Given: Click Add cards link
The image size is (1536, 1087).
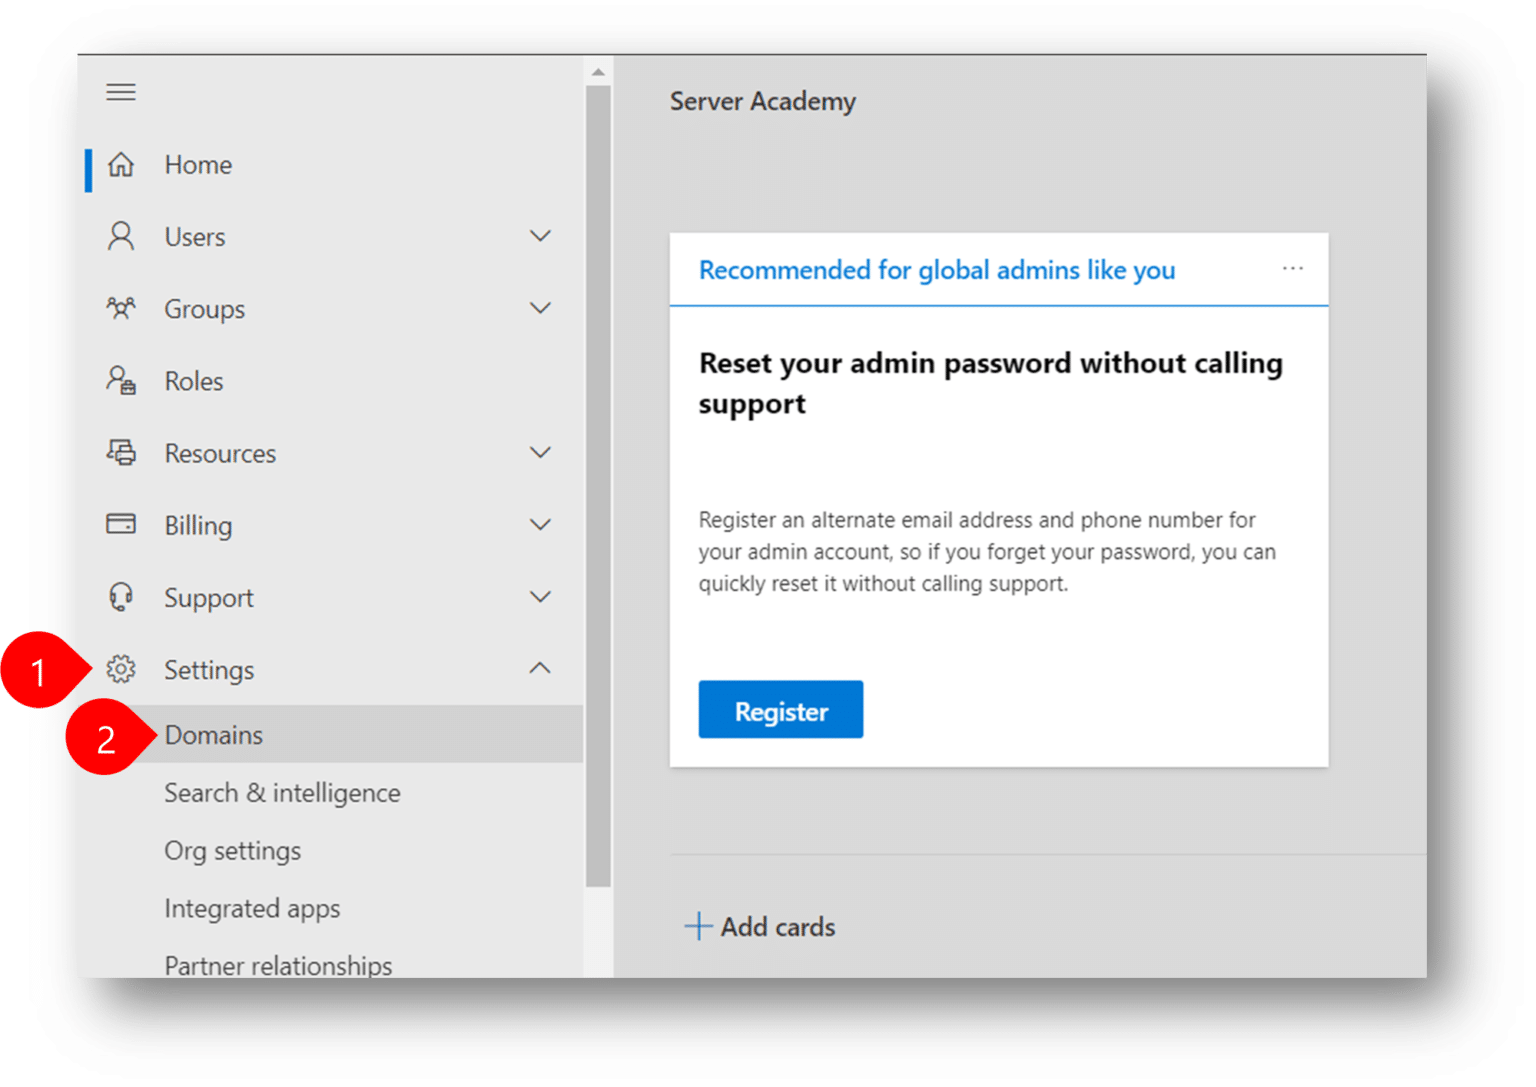Looking at the screenshot, I should [760, 927].
